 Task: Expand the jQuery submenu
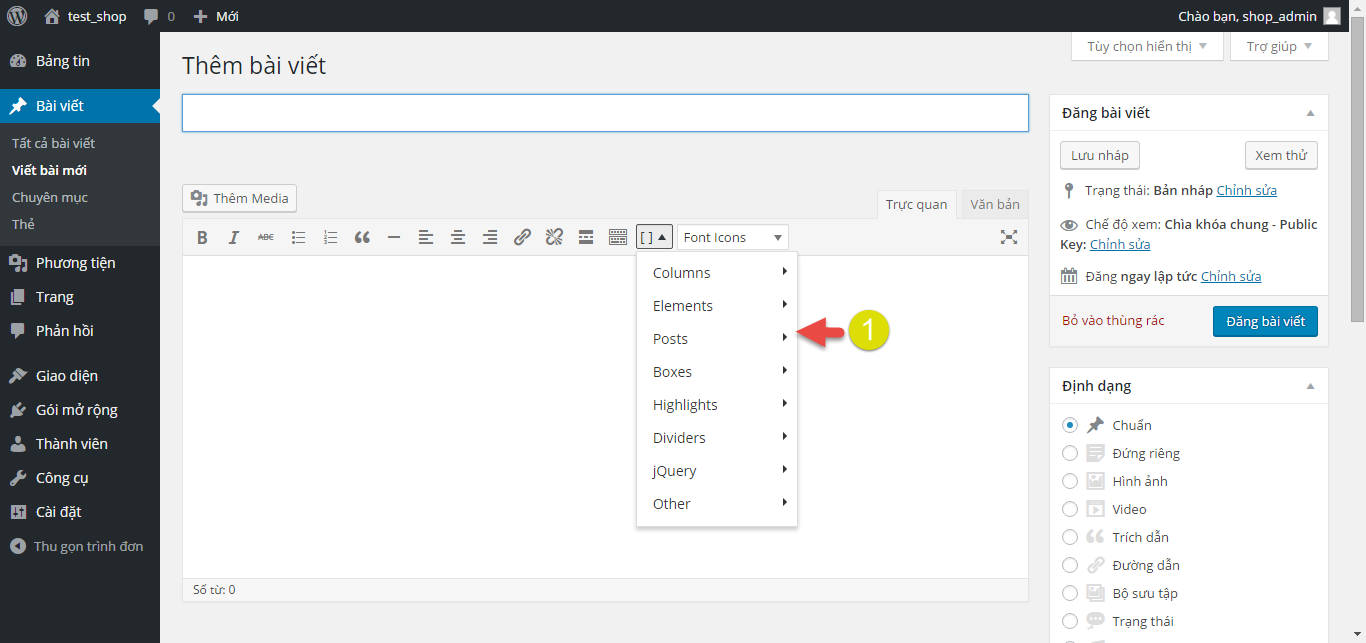(x=717, y=471)
